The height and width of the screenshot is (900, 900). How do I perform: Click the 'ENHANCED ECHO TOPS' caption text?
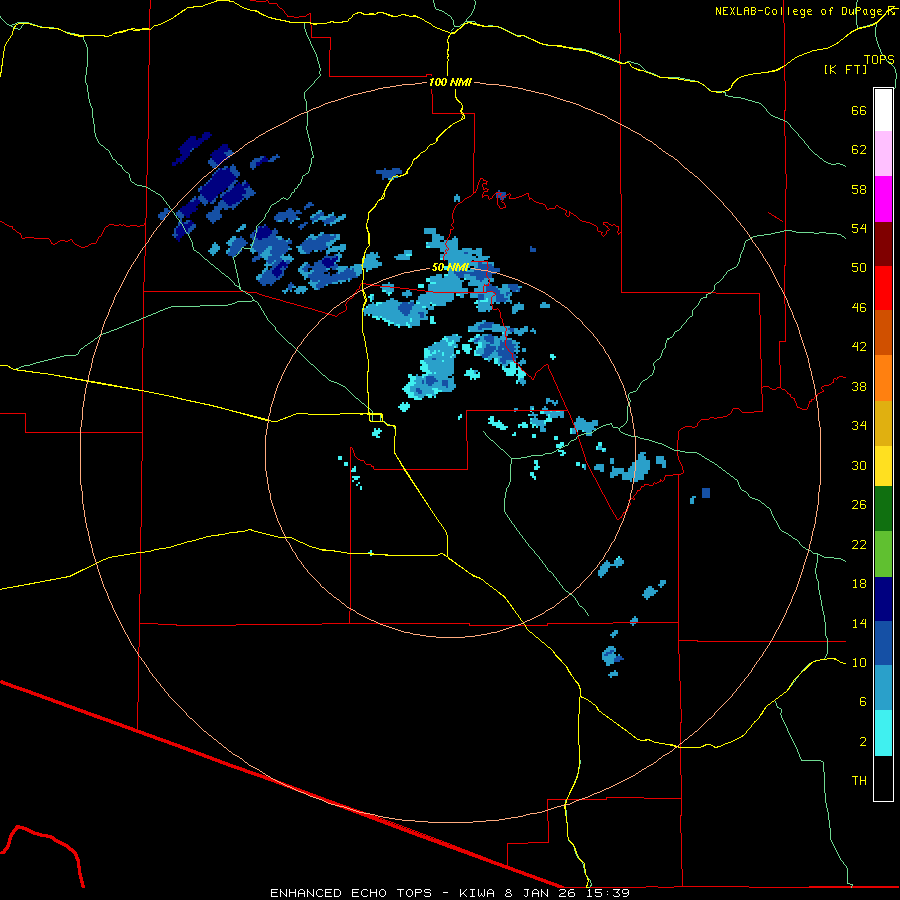point(351,893)
